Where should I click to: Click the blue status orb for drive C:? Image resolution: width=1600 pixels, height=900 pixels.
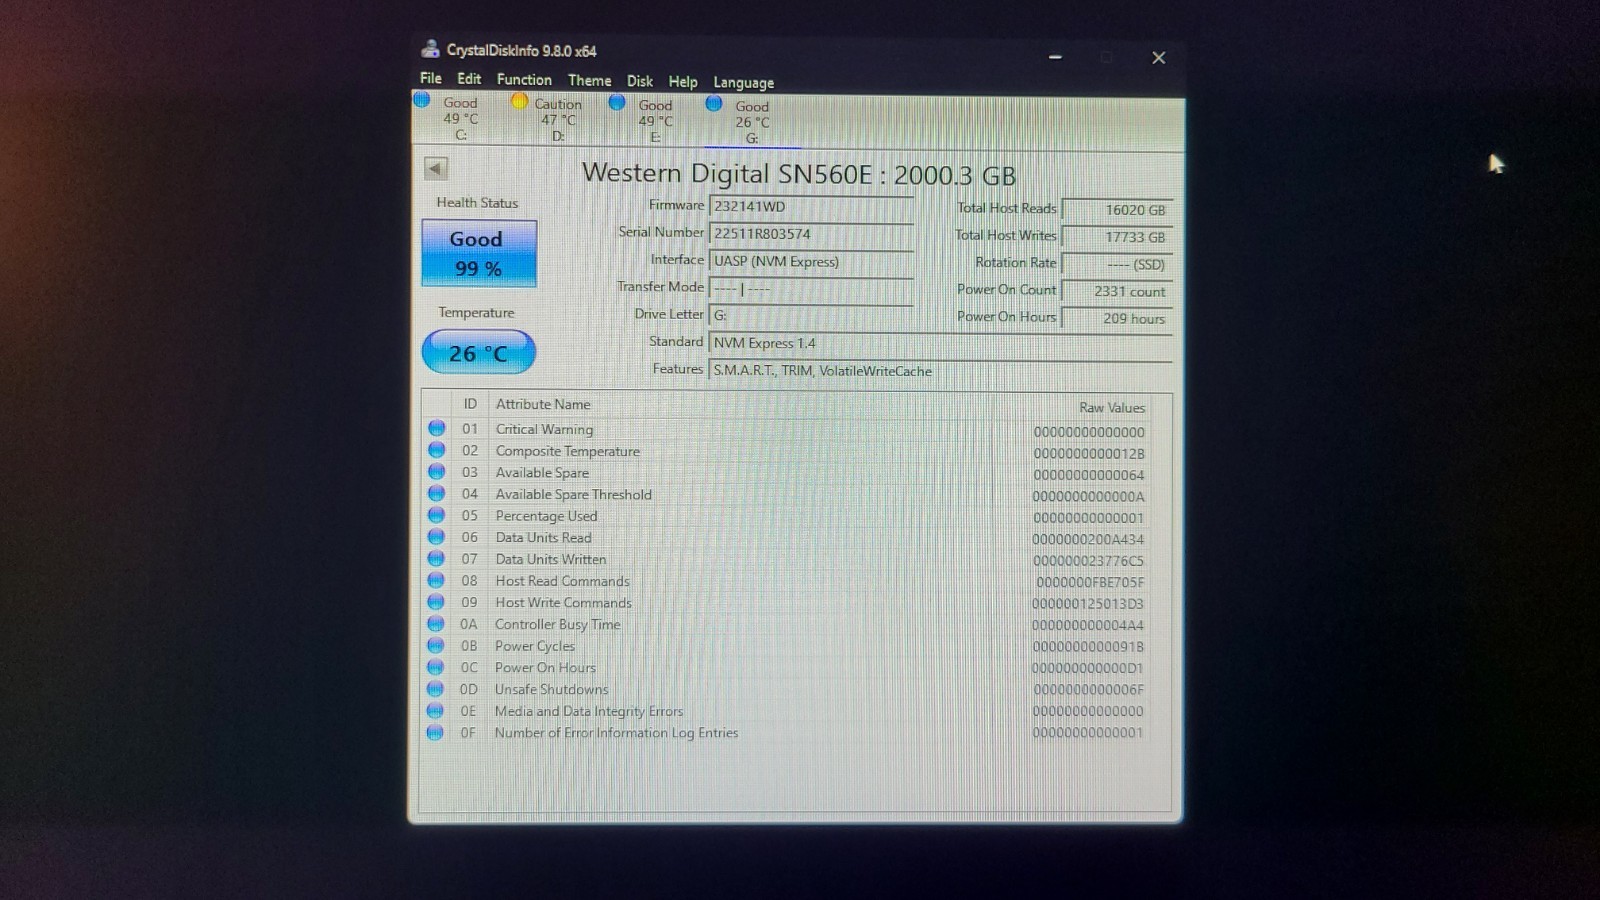(422, 100)
